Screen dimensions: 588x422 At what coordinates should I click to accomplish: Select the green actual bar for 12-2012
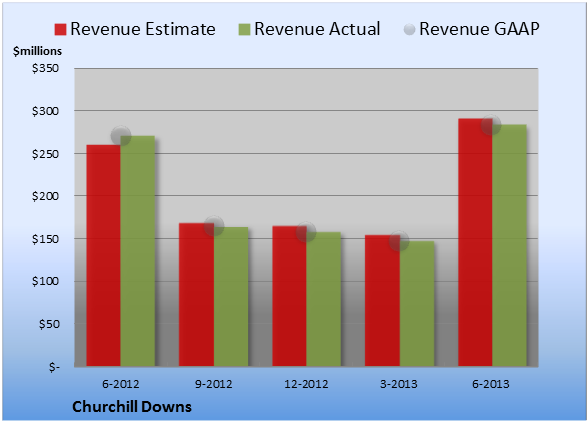pos(324,299)
